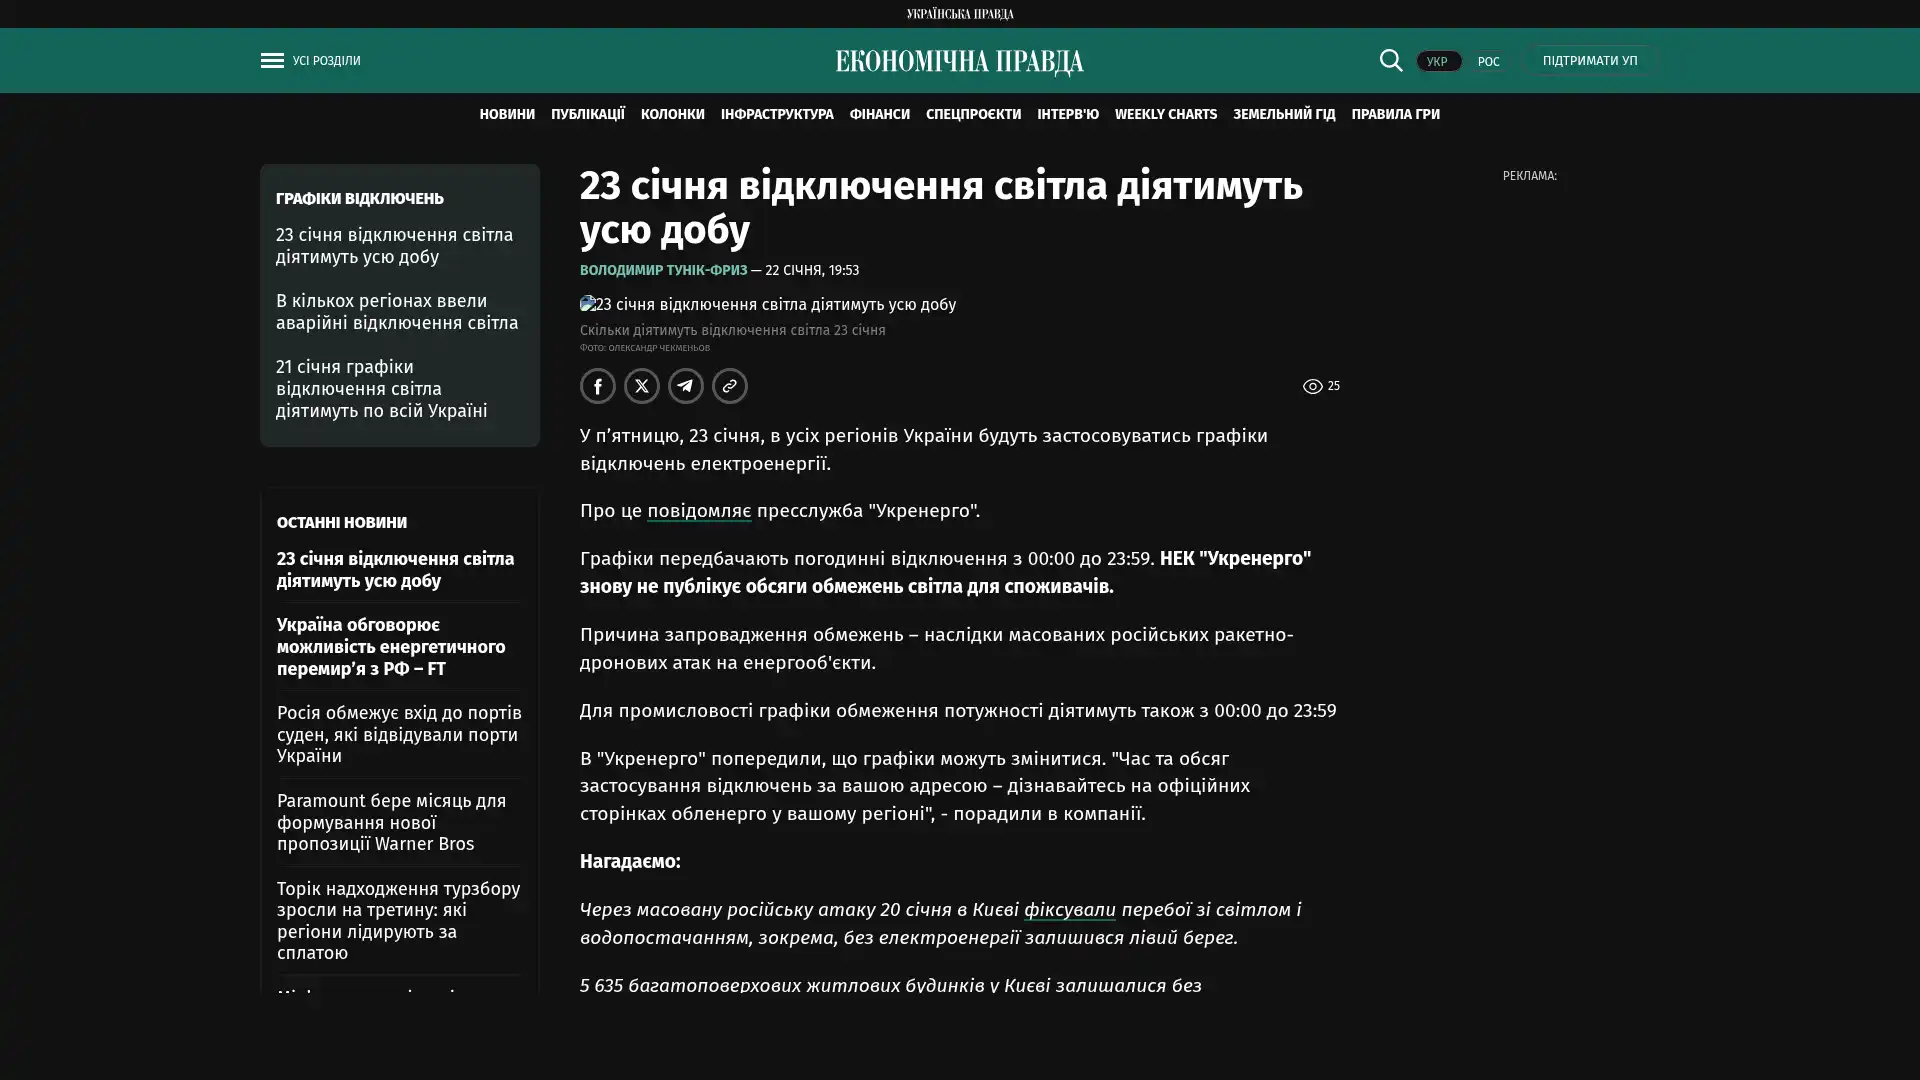Select the article date '22 січня, 19:53'

(812, 270)
